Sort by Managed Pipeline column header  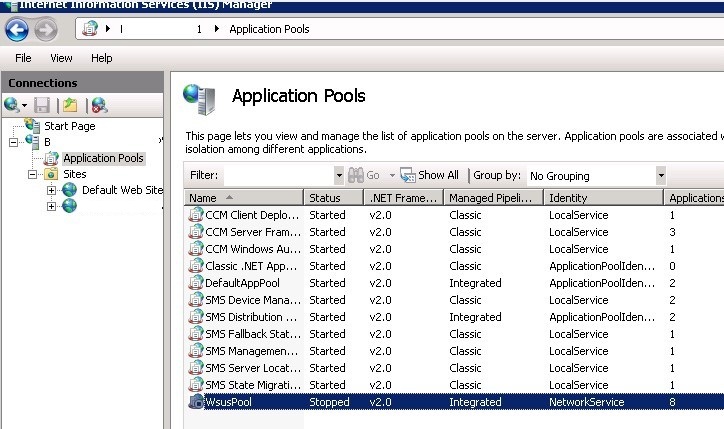tap(494, 198)
